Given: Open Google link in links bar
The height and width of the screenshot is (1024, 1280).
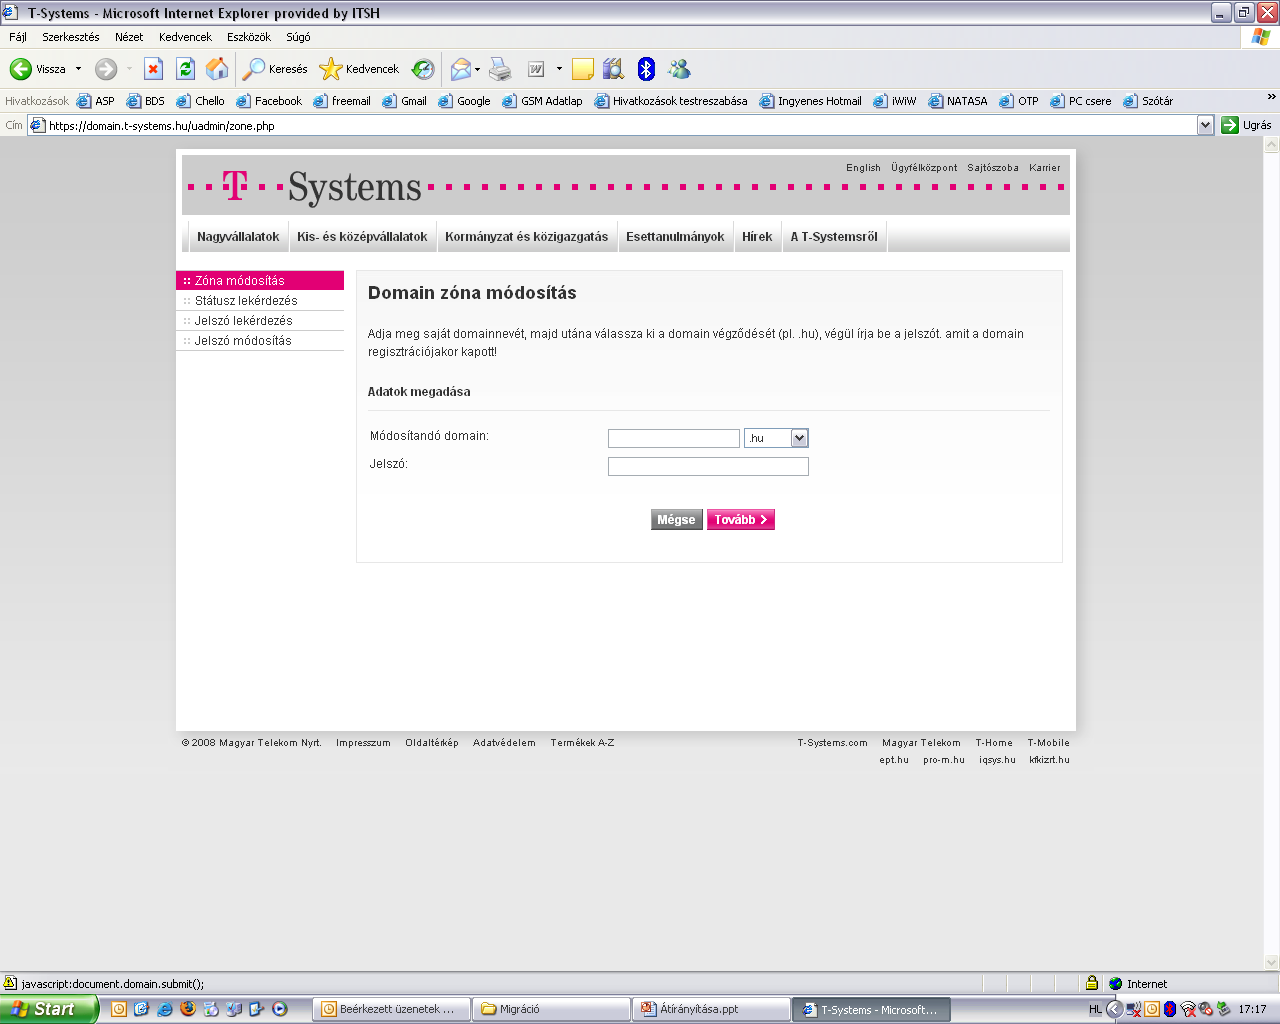Looking at the screenshot, I should coord(465,101).
